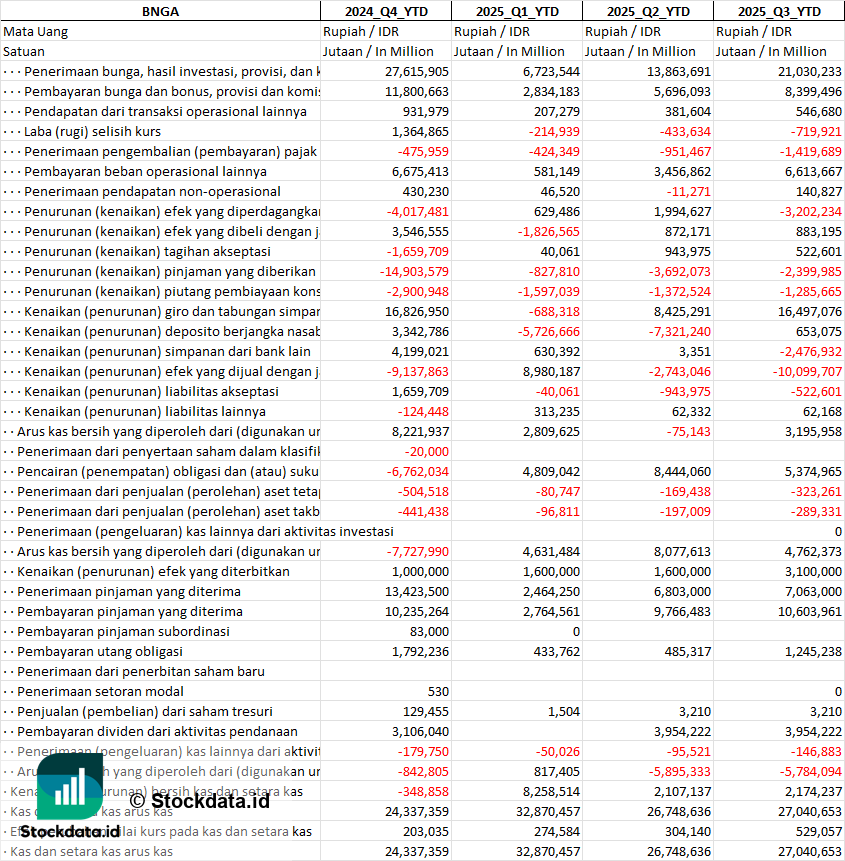Click the Stockdata.id logo icon
Screen dimensions: 845x861
coord(70,786)
